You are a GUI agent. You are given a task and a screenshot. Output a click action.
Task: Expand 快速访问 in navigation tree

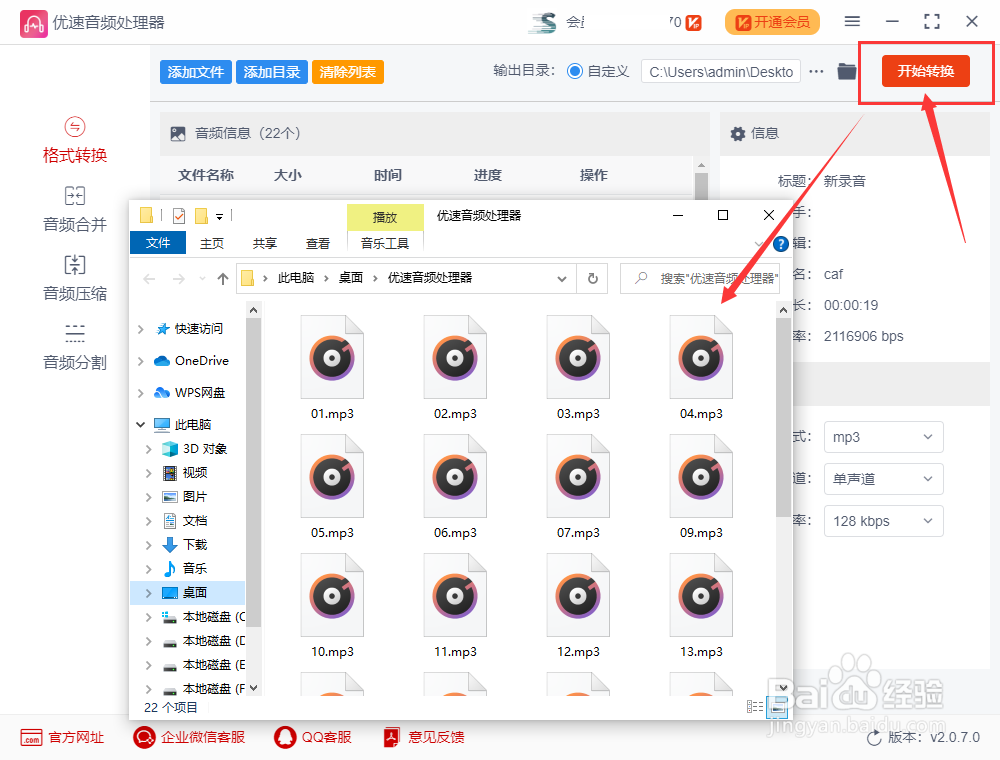pyautogui.click(x=140, y=329)
